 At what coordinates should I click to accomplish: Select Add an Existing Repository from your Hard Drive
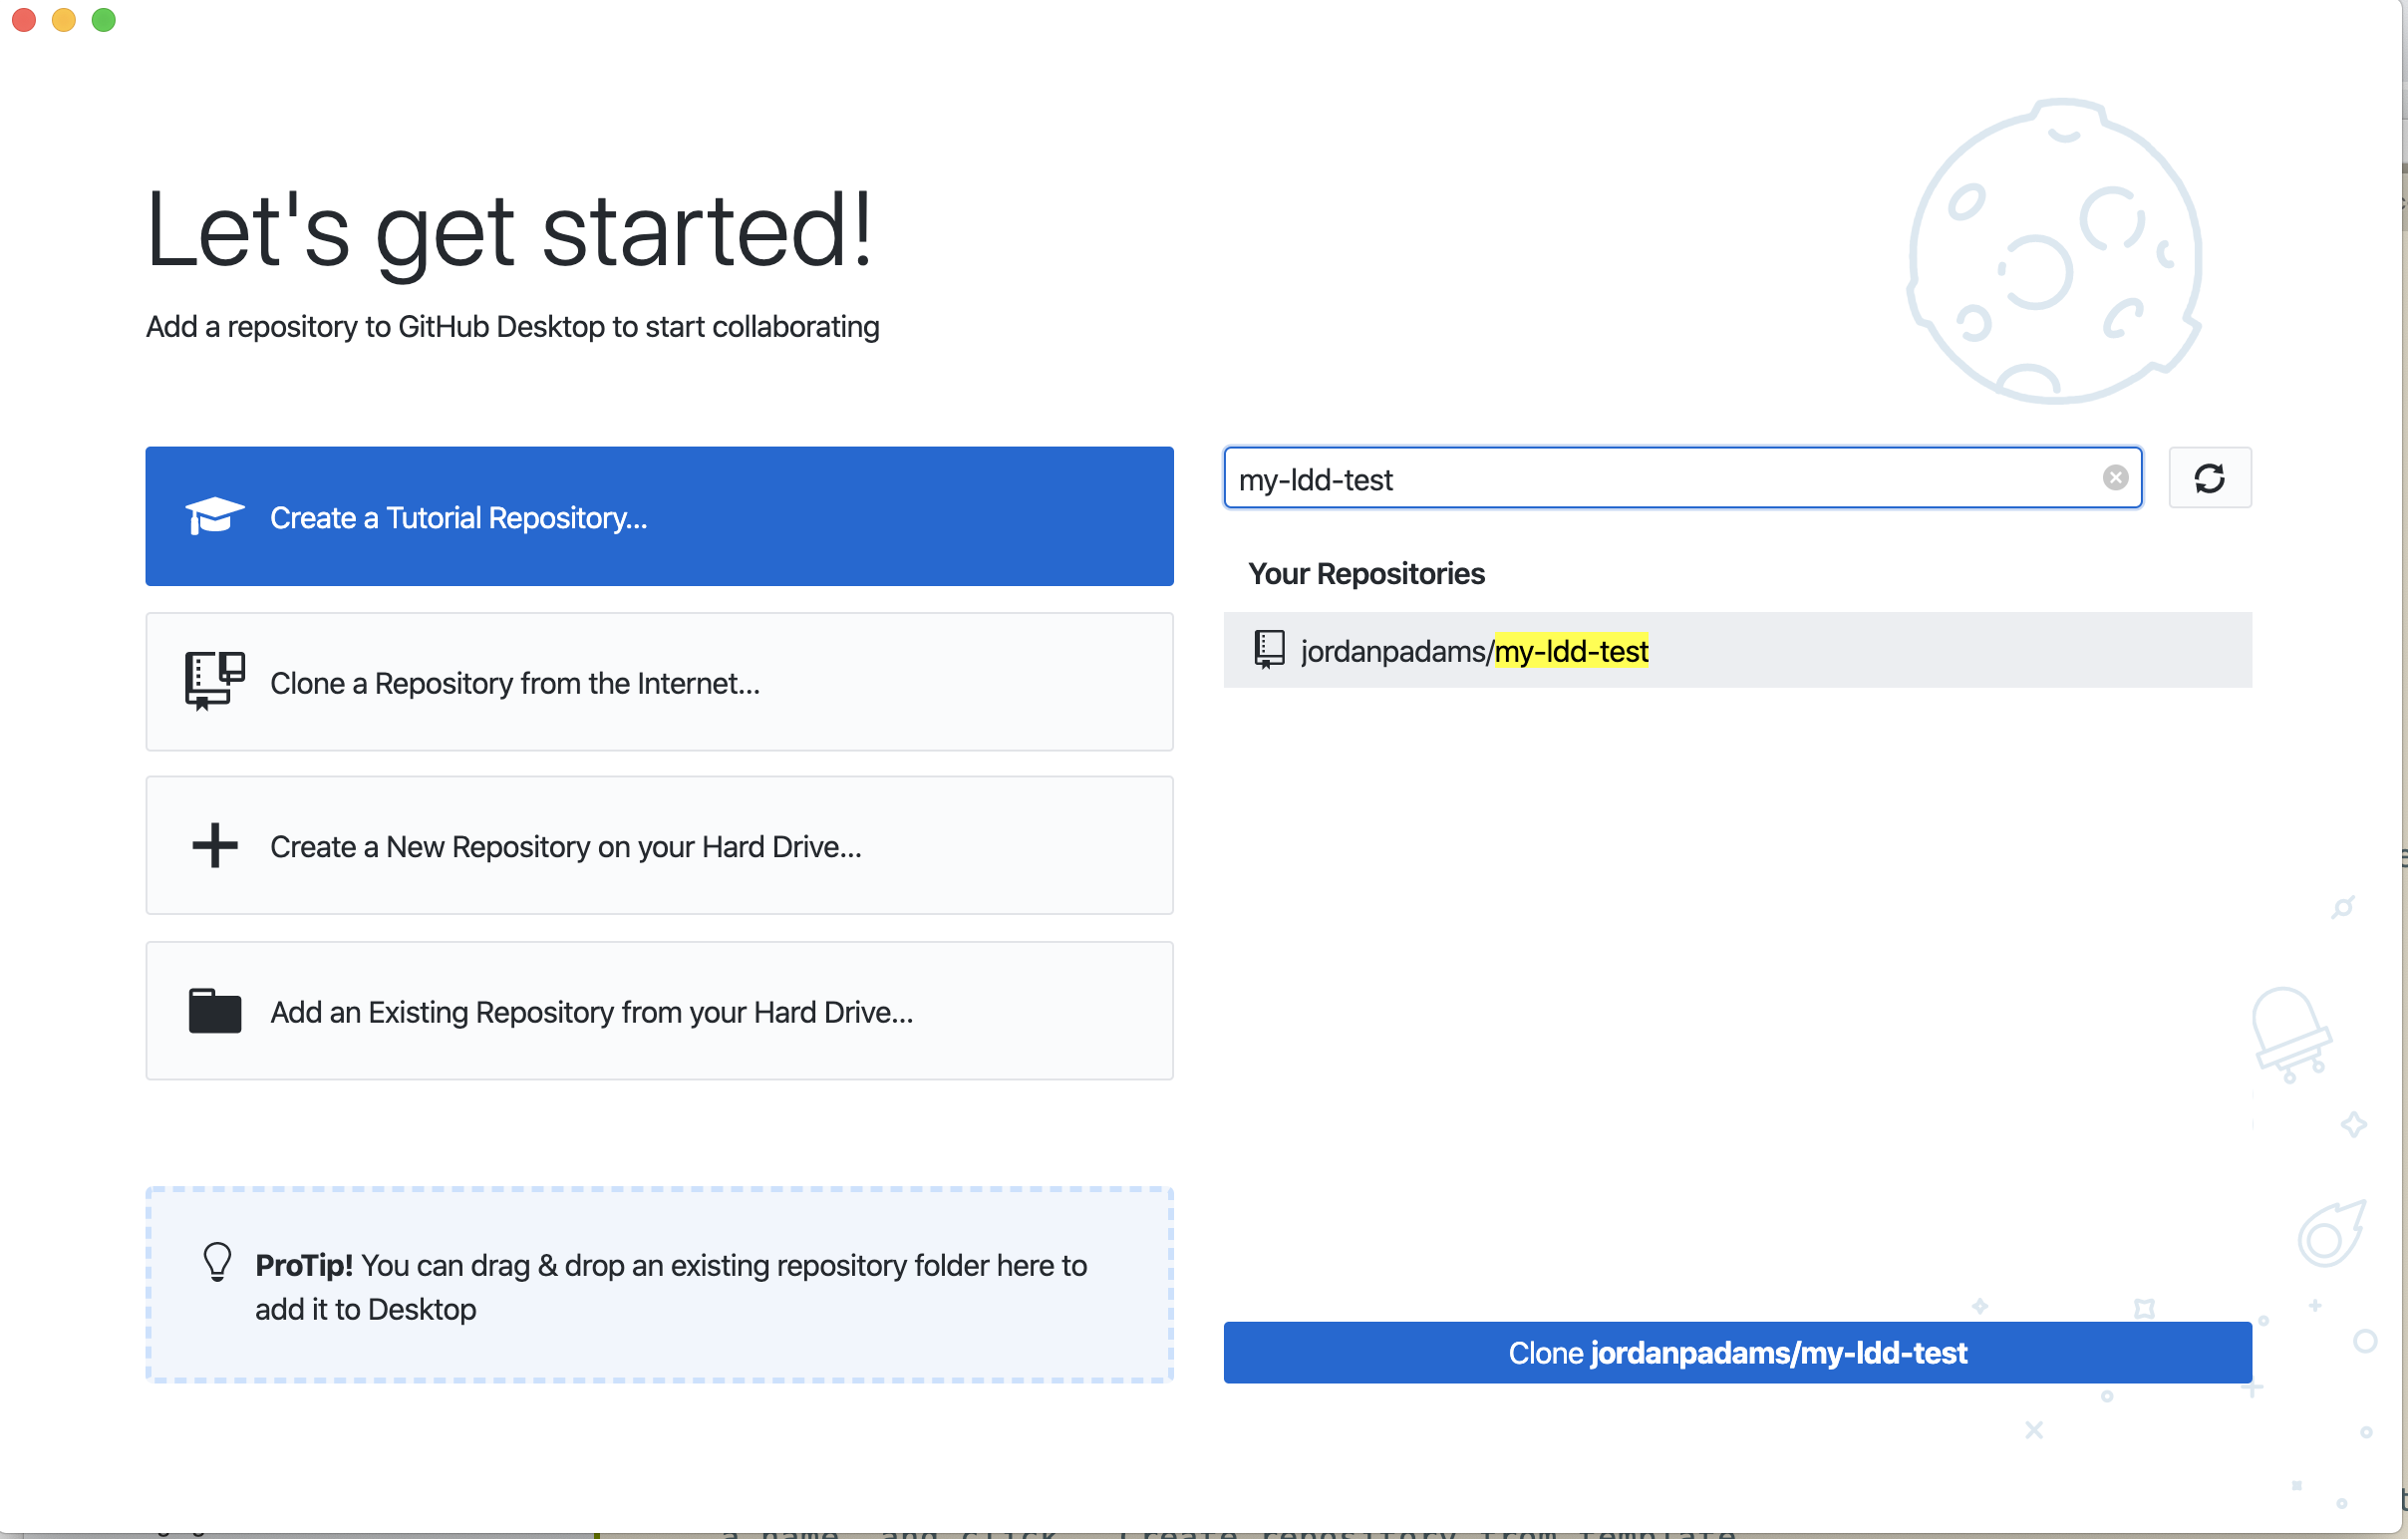click(x=659, y=1011)
